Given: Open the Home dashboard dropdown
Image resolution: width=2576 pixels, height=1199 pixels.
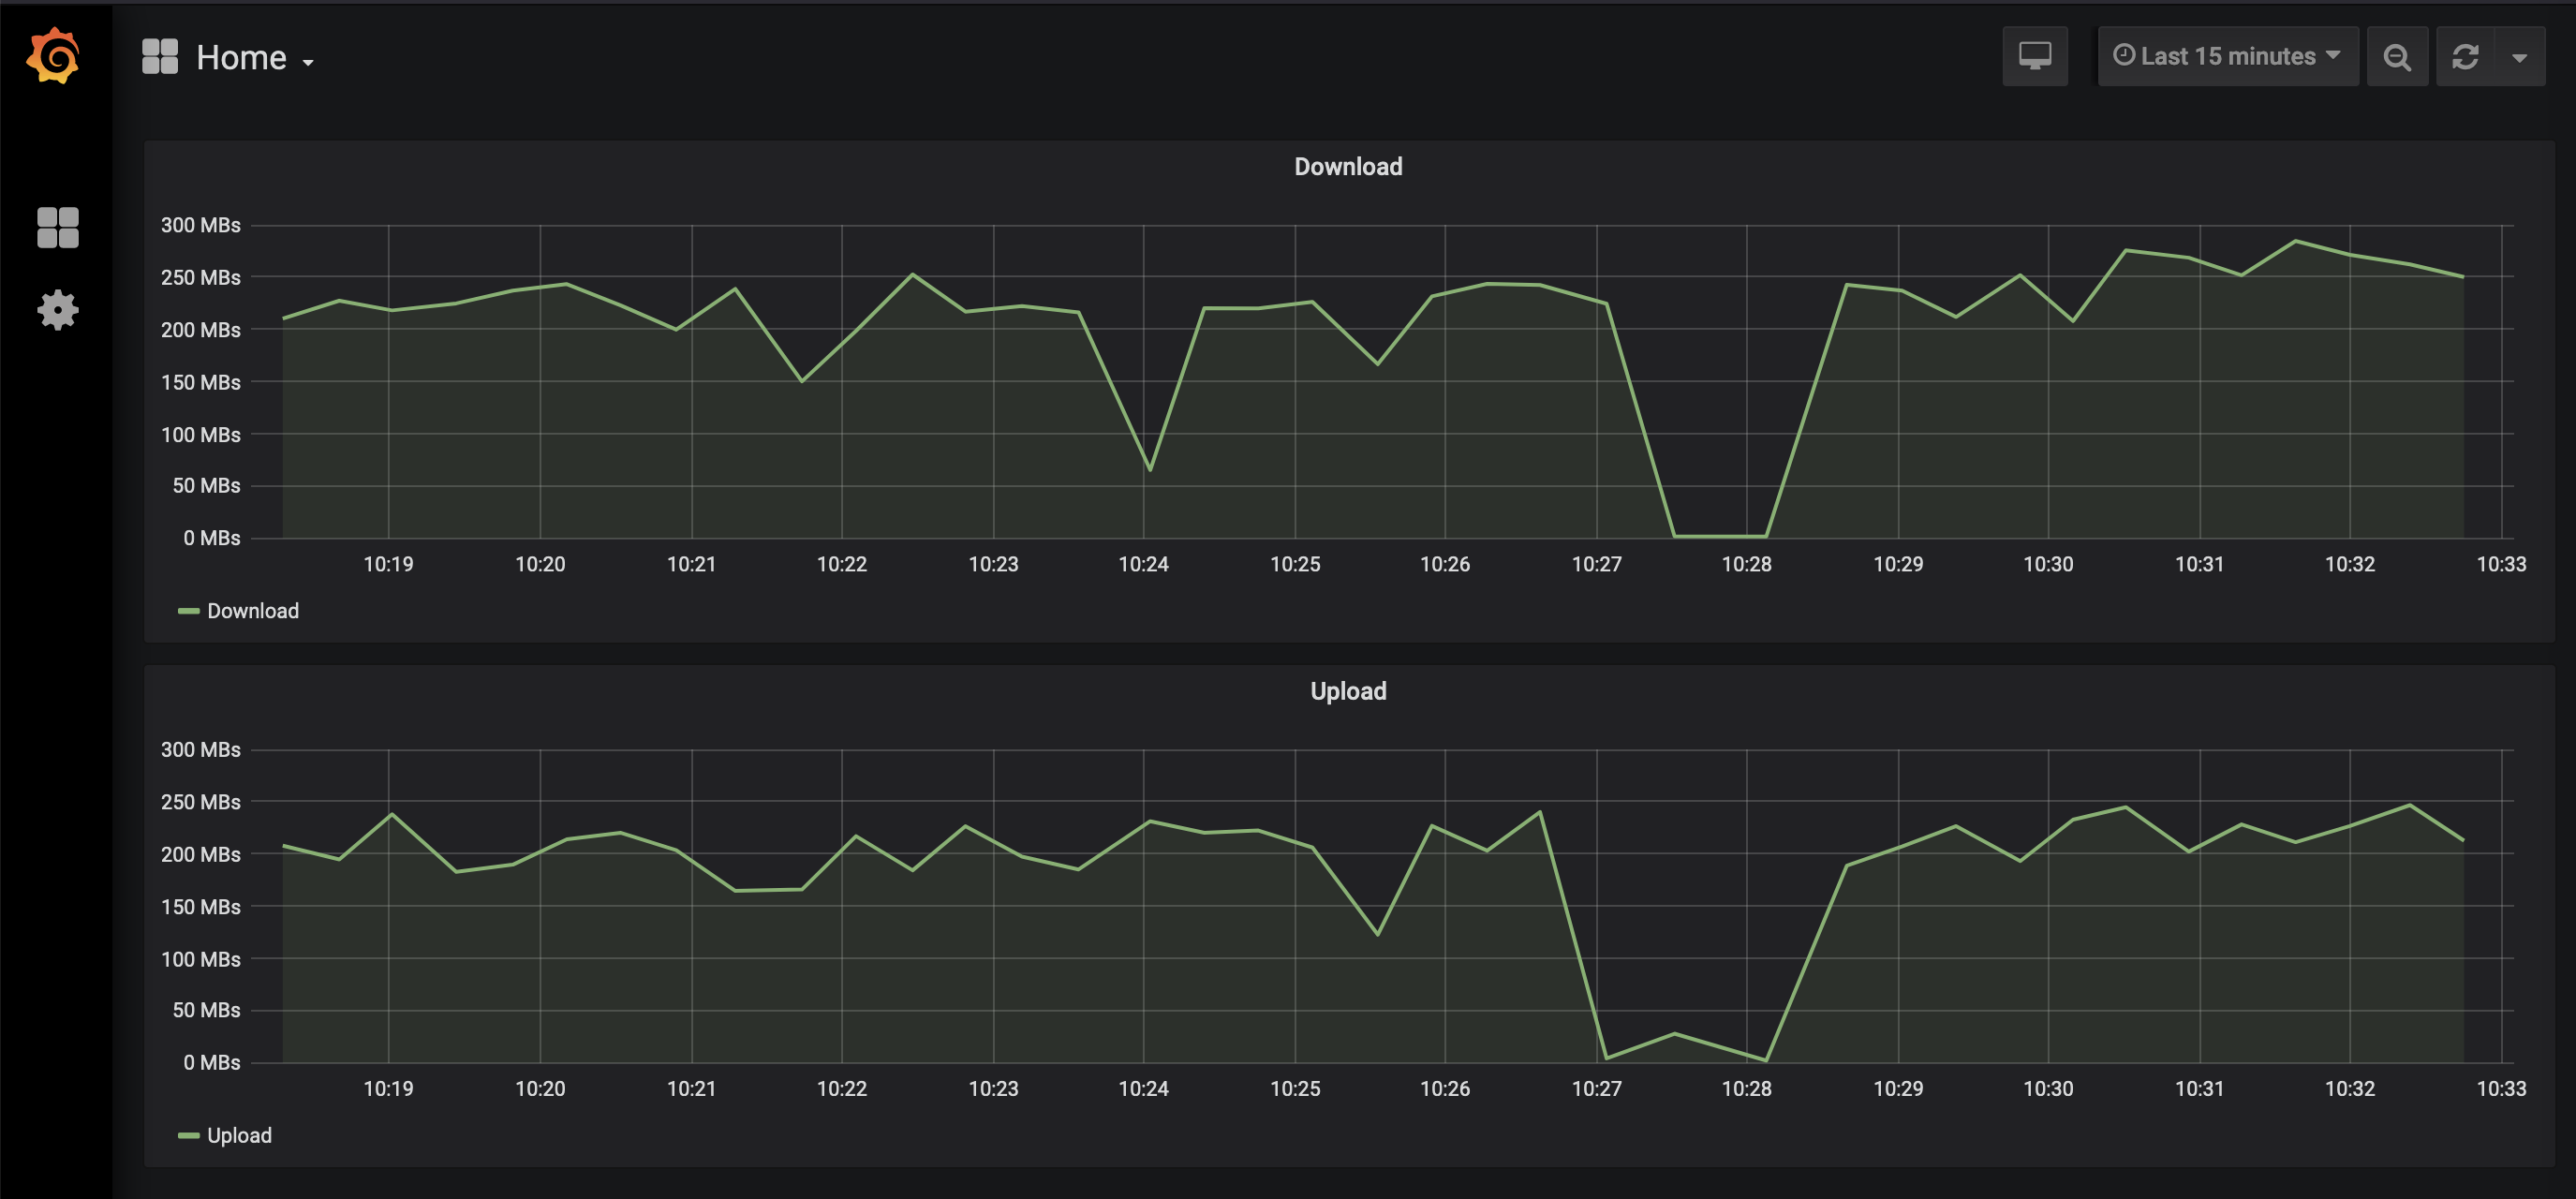Looking at the screenshot, I should click(308, 62).
